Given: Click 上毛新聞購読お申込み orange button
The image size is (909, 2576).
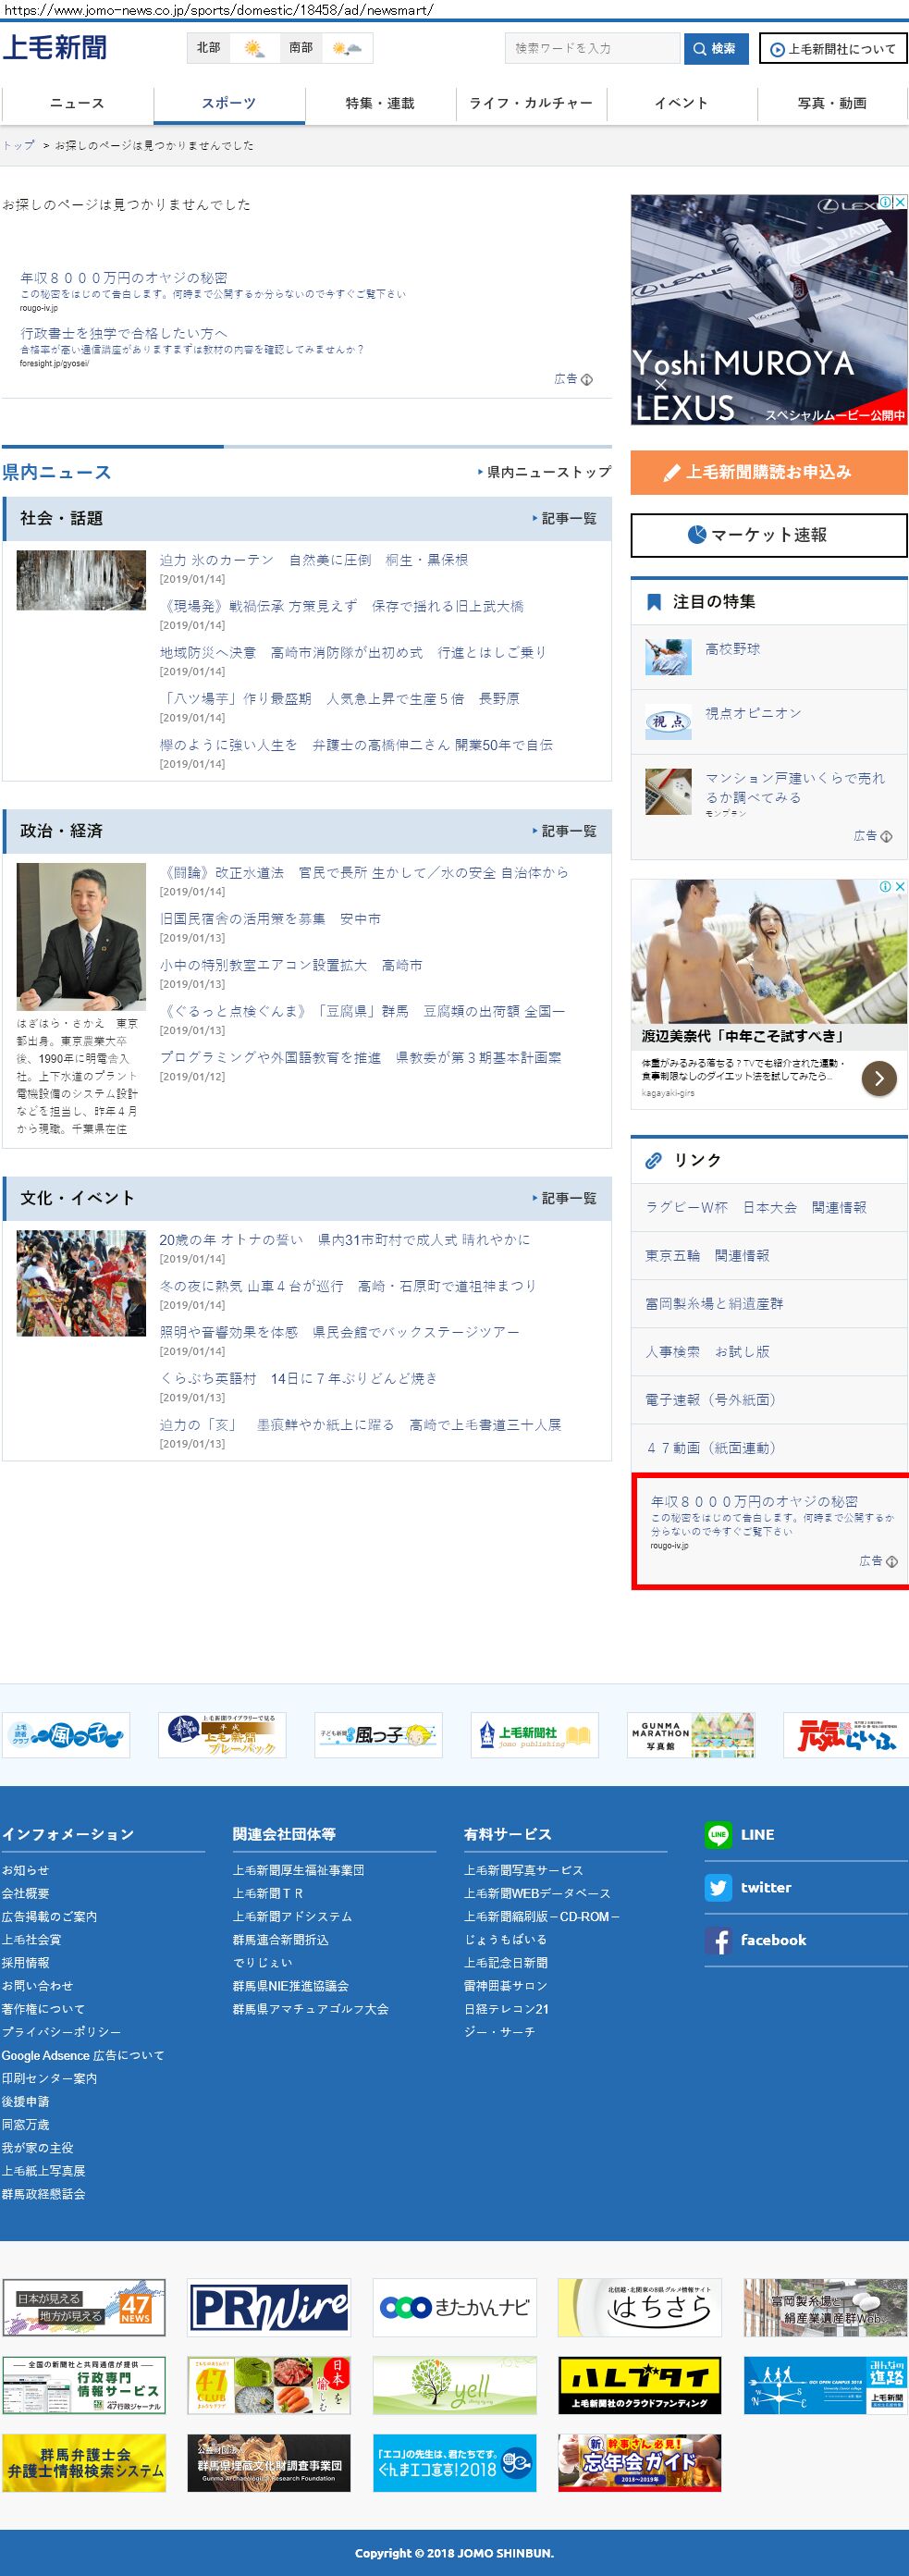Looking at the screenshot, I should pos(768,472).
